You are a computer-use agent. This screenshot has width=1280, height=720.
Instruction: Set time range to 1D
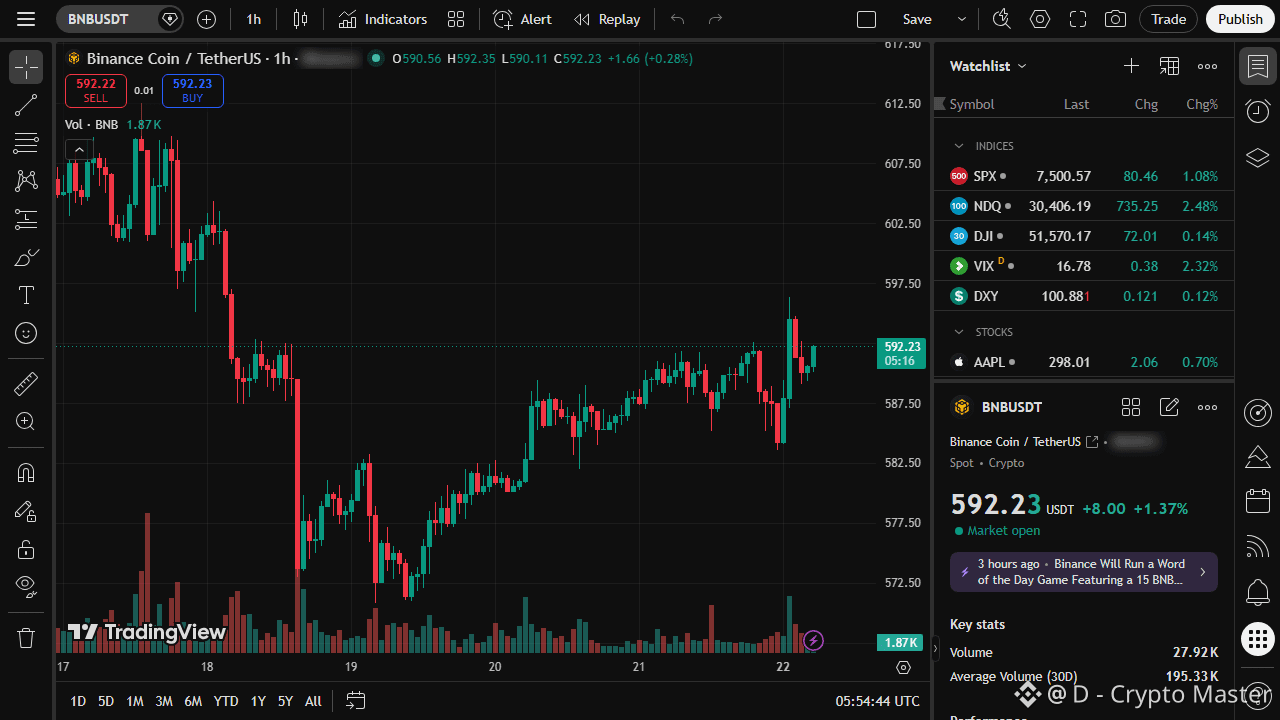coord(78,701)
